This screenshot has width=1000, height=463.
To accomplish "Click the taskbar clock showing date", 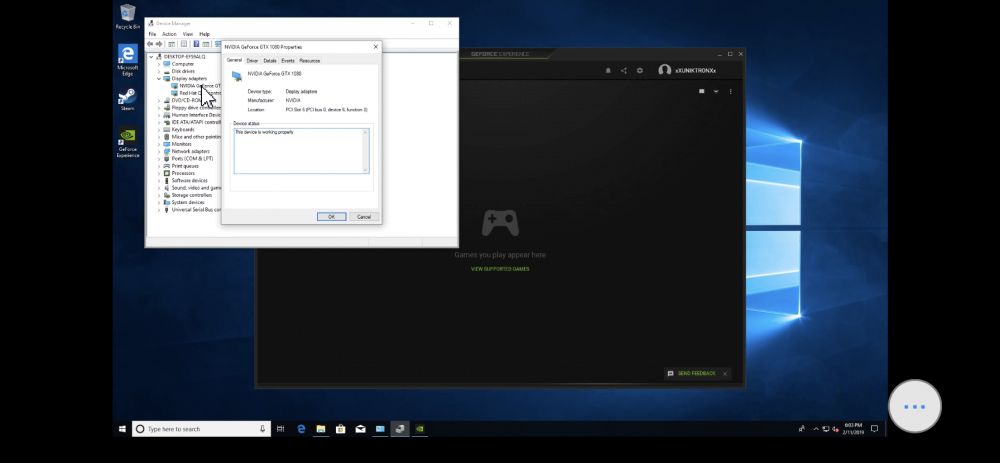I will point(853,429).
